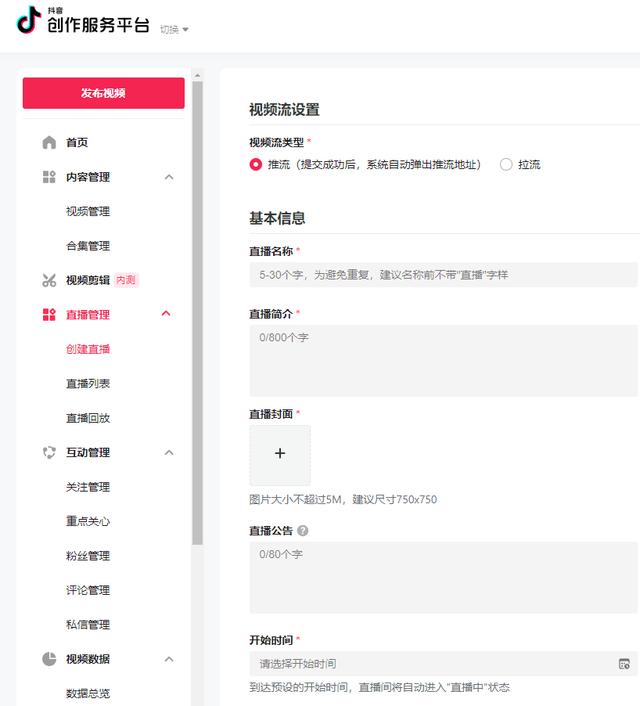This screenshot has height=706, width=640.
Task: Click the 内容管理 grid icon
Action: (x=49, y=177)
